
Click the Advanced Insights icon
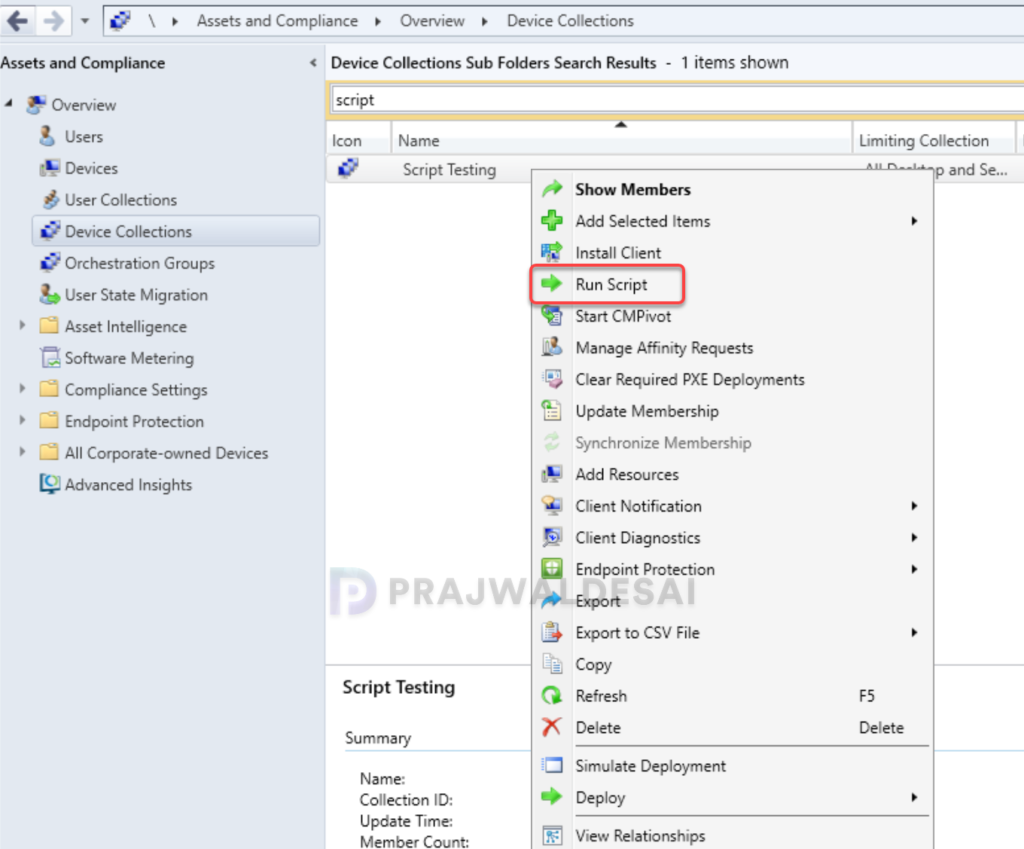click(x=50, y=484)
